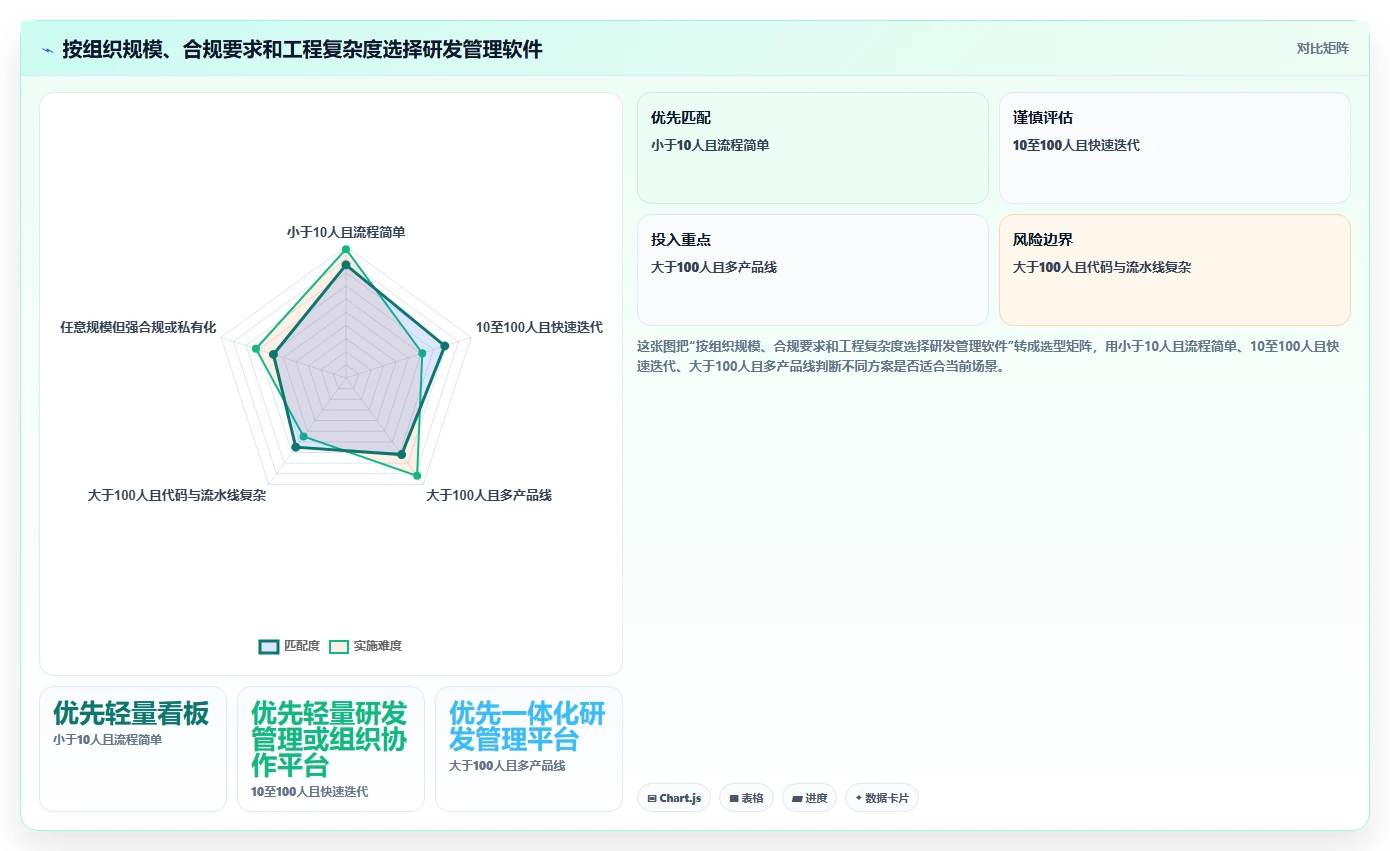Open the 投入重点 card
Viewport: 1390px width, 851px height.
[x=813, y=270]
